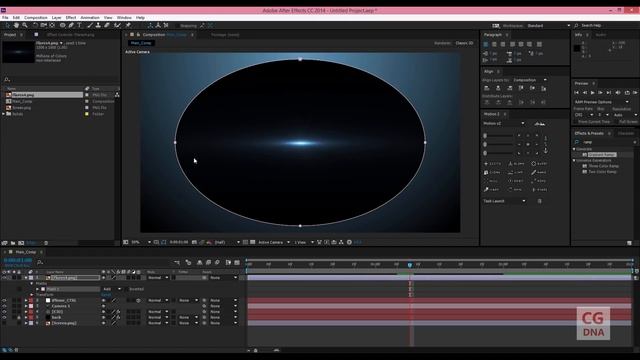
Task: Select the Zoom magnifier tool
Action: coord(25,25)
